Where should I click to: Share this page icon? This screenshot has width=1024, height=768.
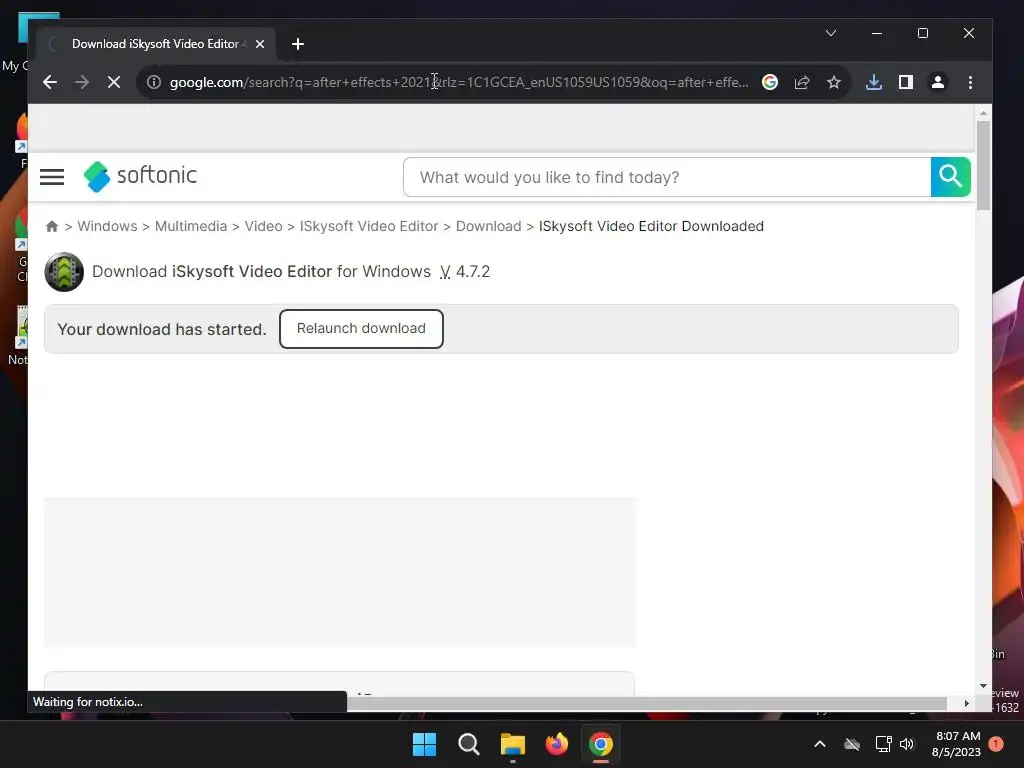pyautogui.click(x=802, y=82)
